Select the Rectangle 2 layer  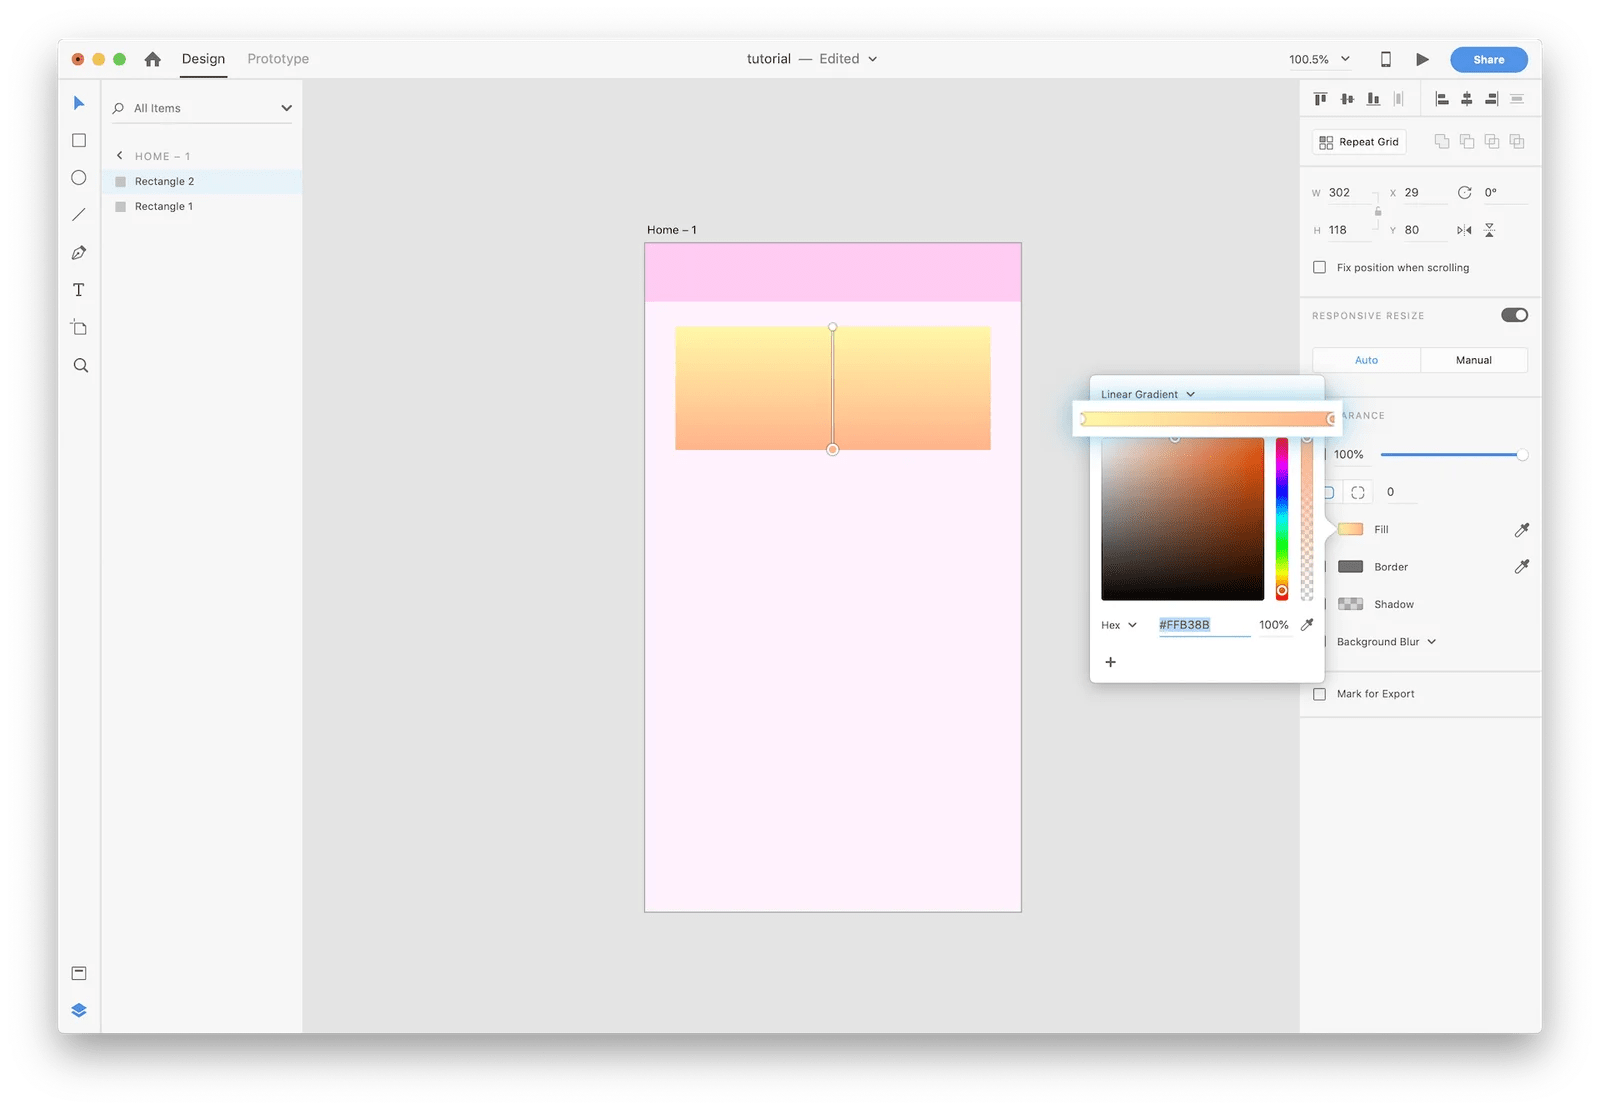tap(202, 181)
